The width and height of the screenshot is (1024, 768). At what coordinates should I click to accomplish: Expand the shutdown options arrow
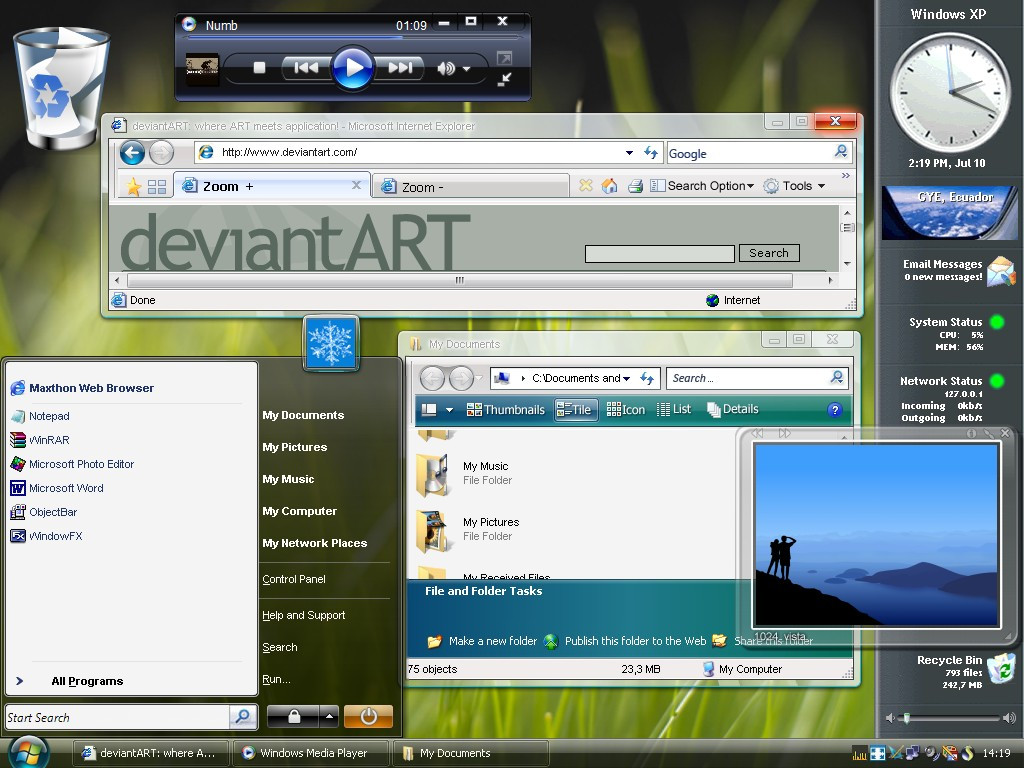[x=329, y=716]
